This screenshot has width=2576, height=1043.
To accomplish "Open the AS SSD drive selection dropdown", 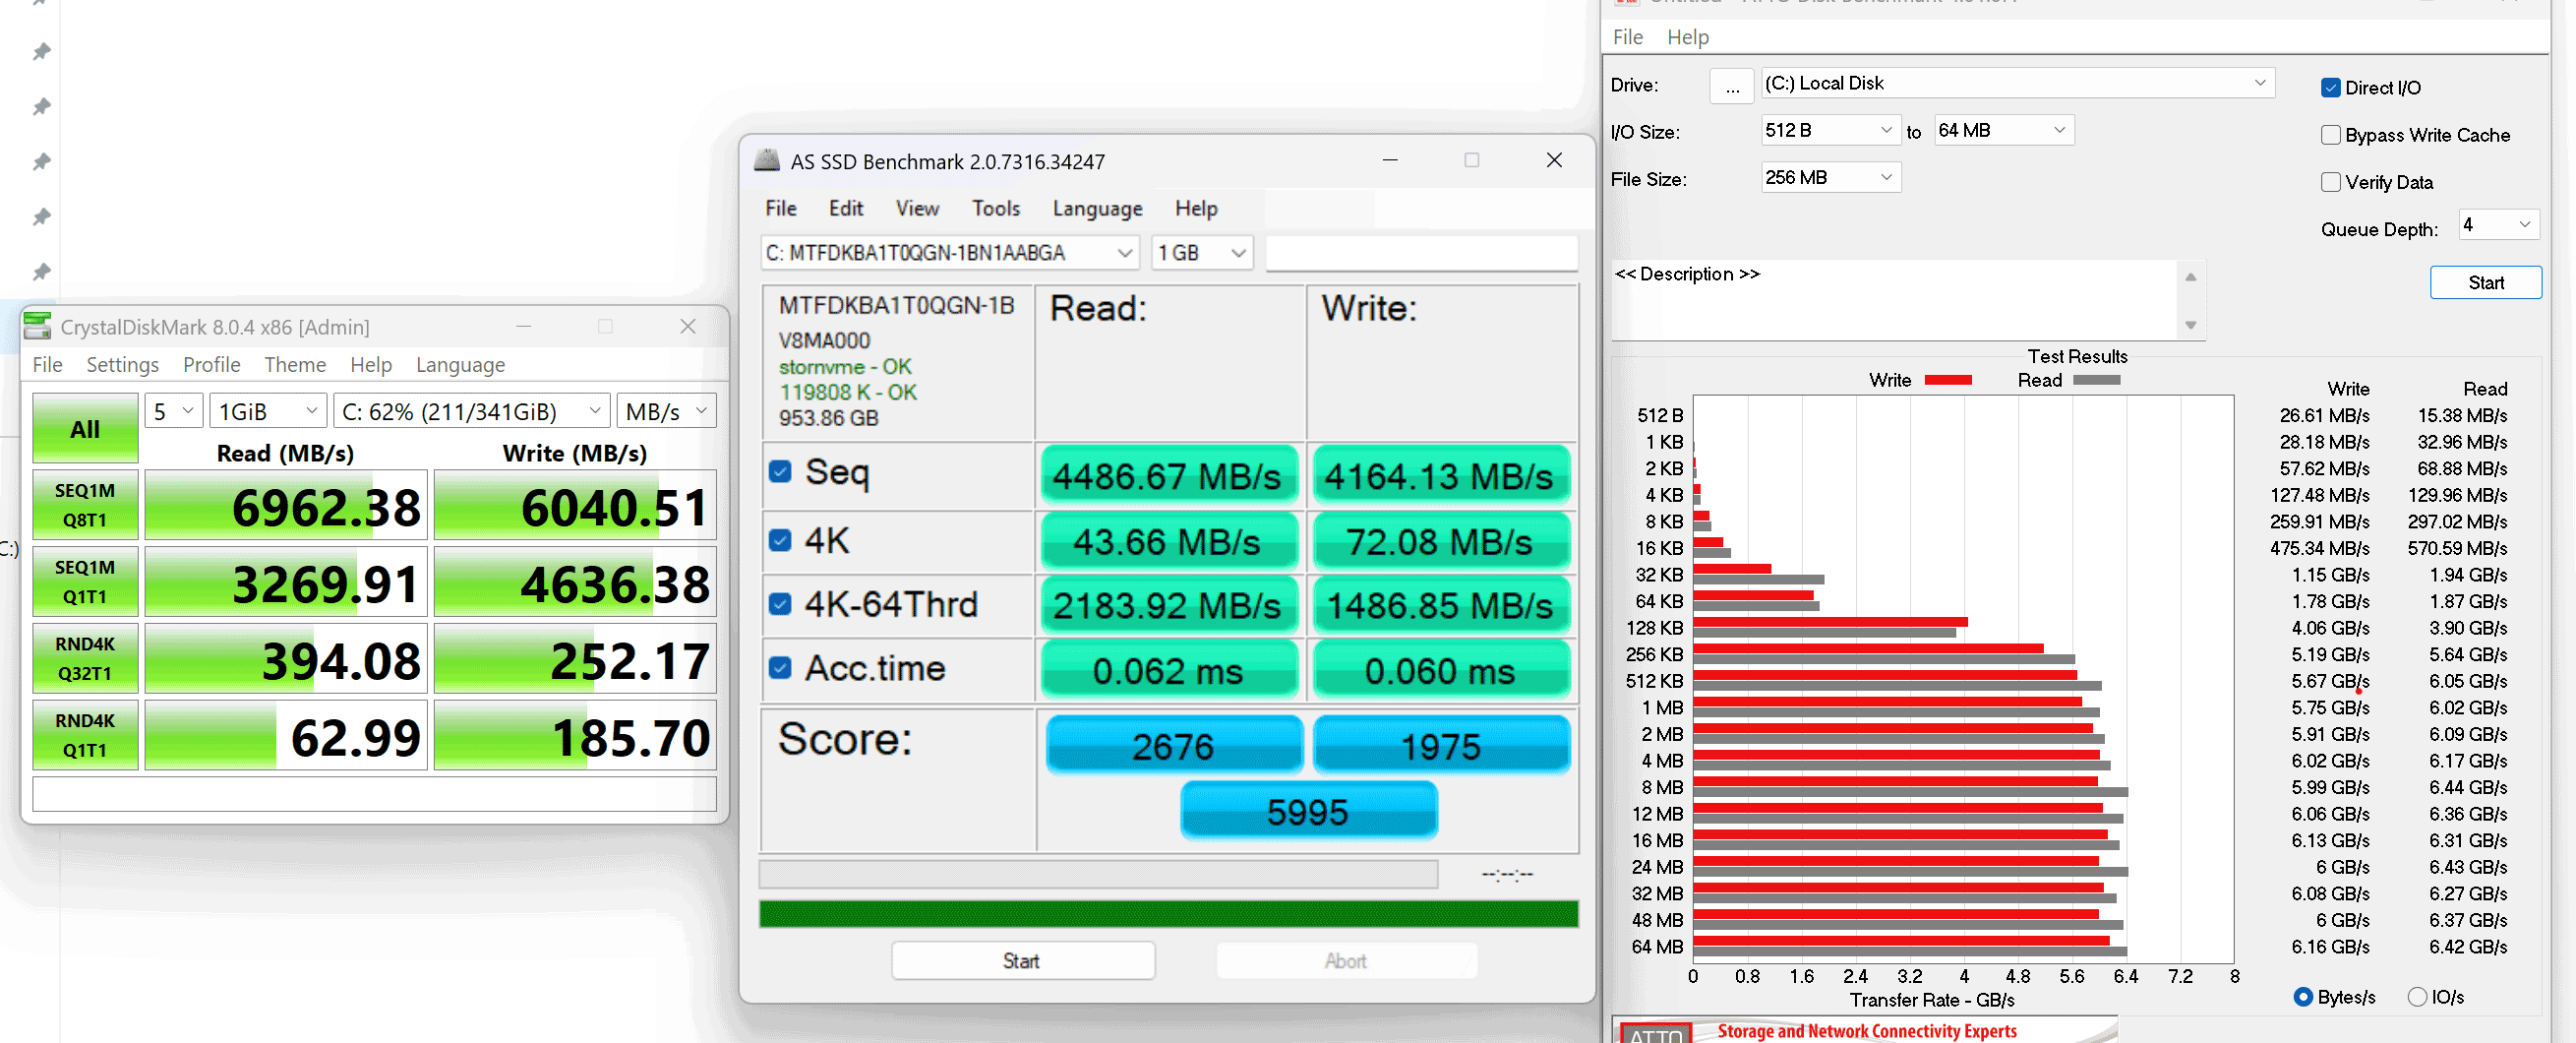I will [x=949, y=253].
